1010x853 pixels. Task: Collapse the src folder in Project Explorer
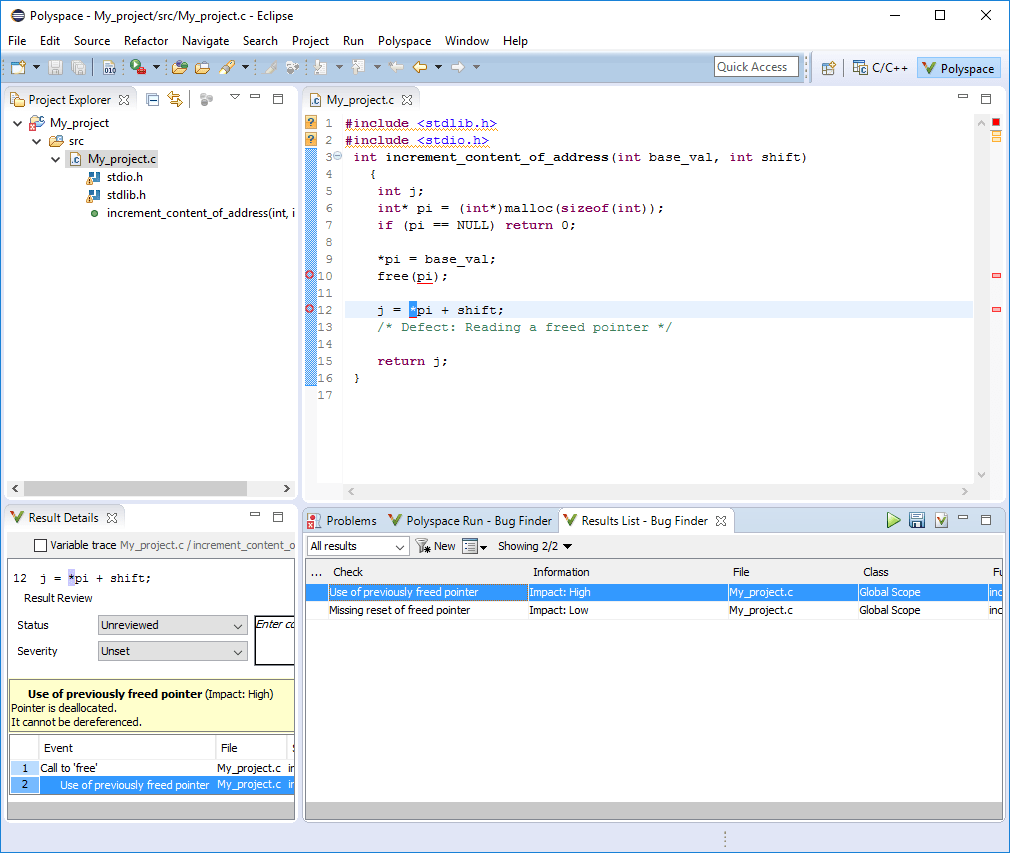coord(38,141)
